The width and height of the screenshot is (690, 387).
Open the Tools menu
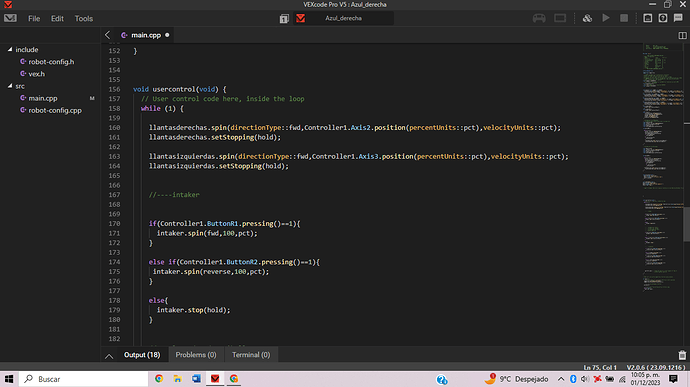click(84, 18)
